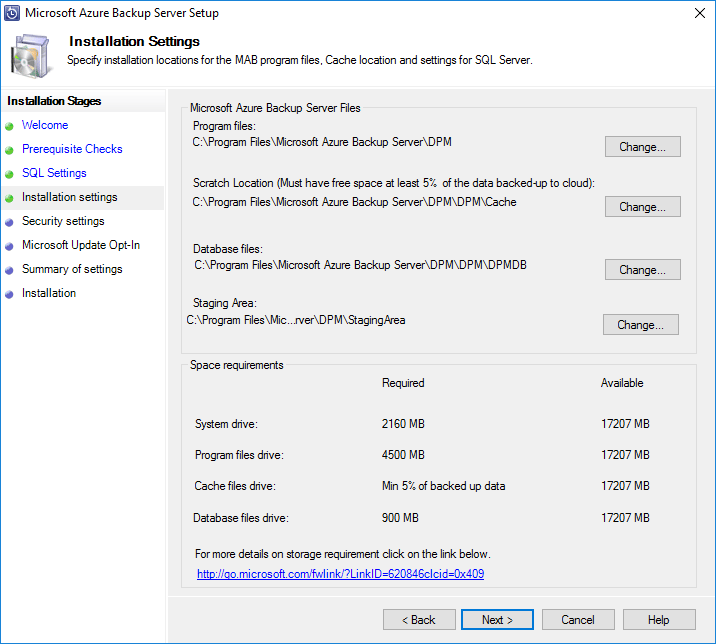
Task: Select the Installation stage in sidebar
Action: [49, 293]
